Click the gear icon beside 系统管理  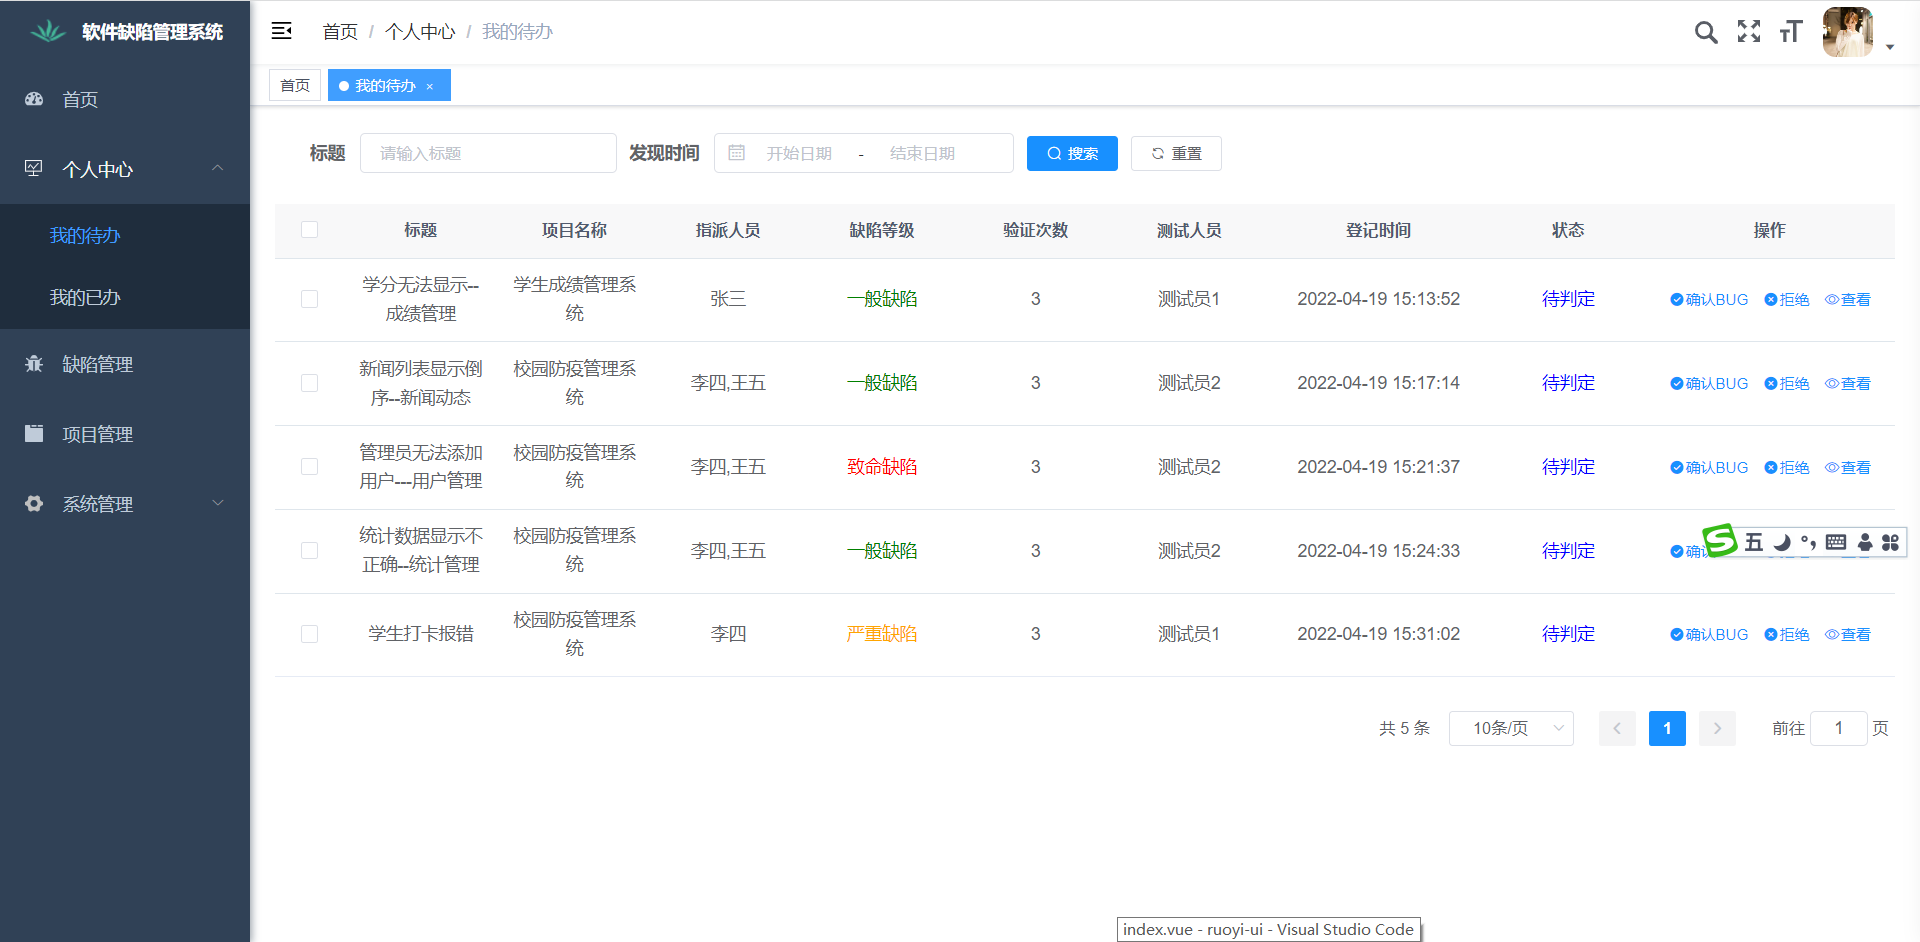[x=34, y=504]
